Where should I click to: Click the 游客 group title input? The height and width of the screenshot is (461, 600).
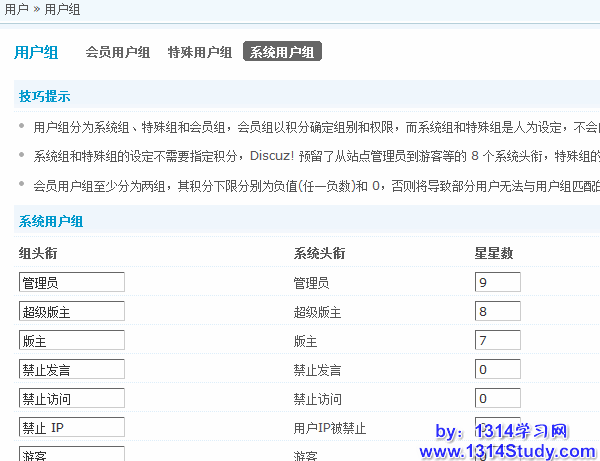71,455
